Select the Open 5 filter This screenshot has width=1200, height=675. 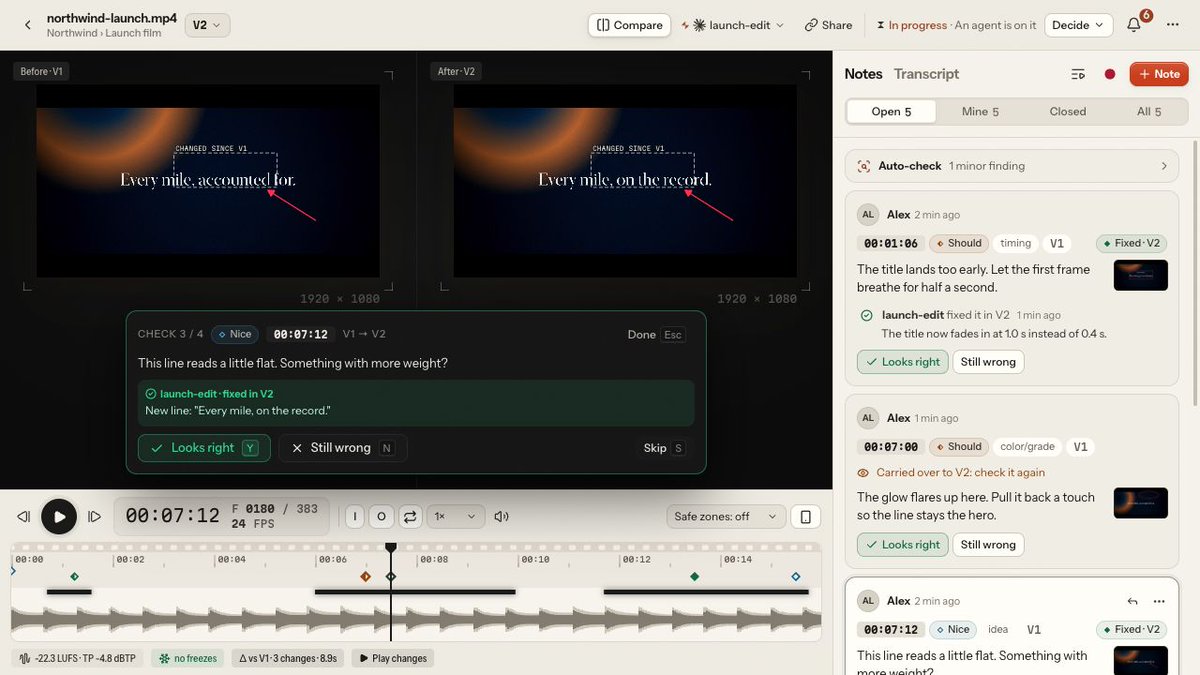(x=891, y=111)
